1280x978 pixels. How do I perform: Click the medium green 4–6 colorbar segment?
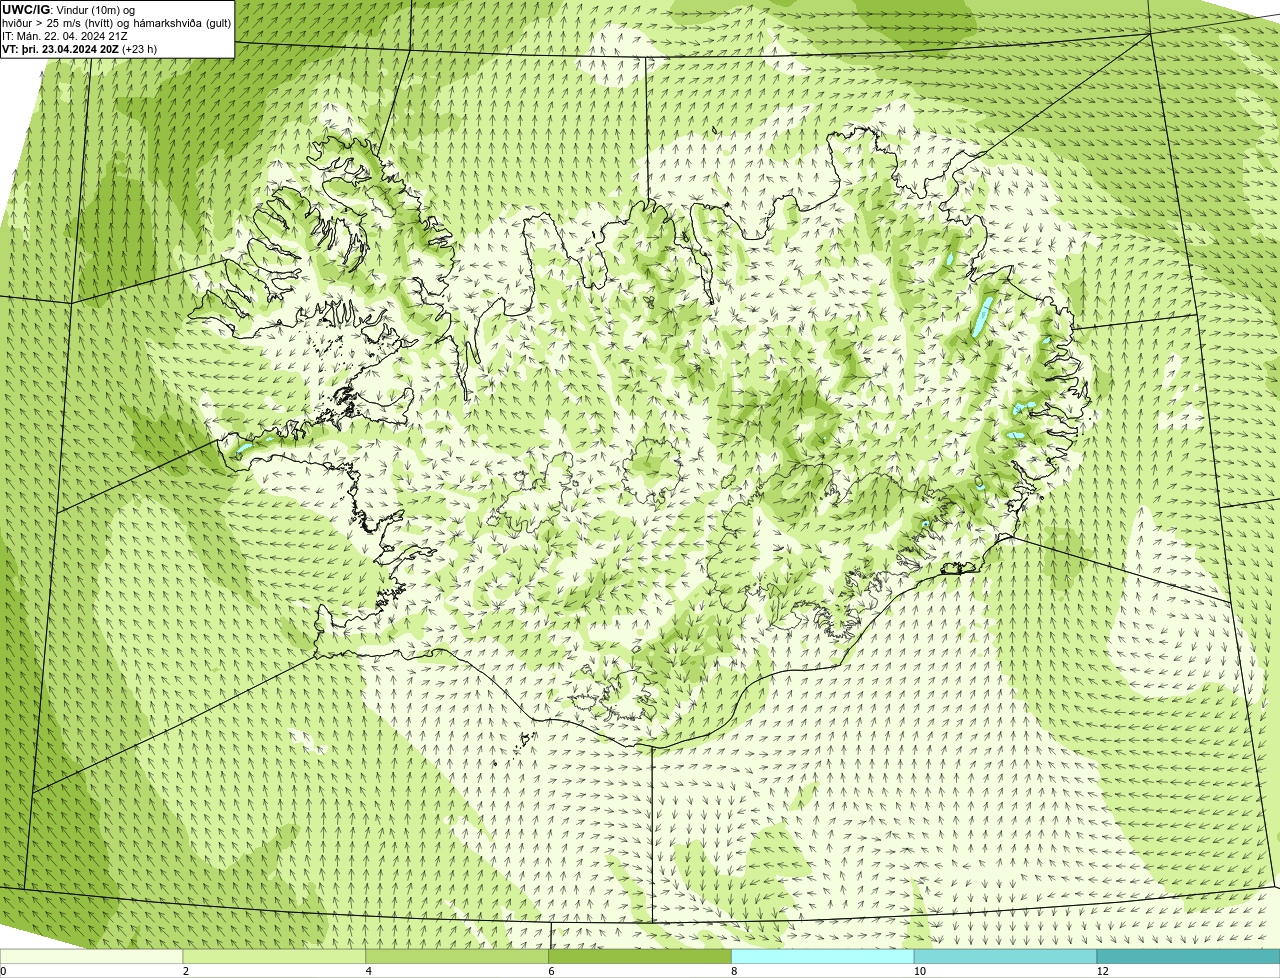click(x=457, y=957)
